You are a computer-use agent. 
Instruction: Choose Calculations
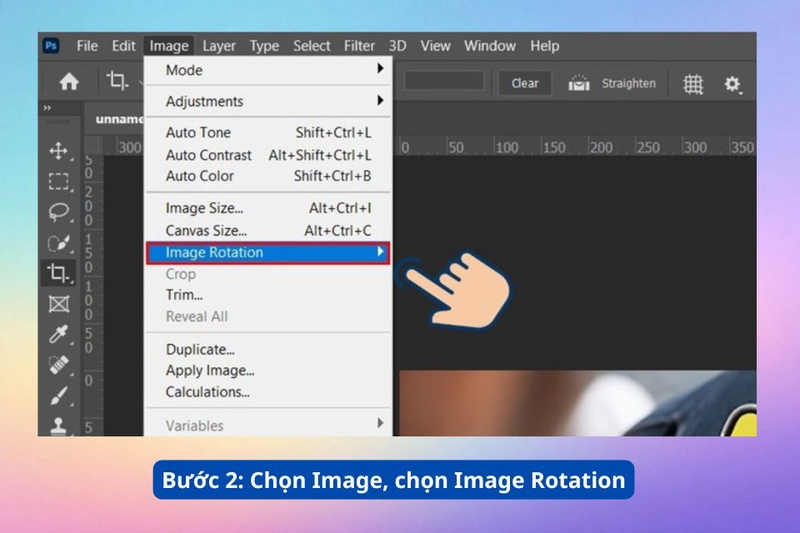point(268,392)
